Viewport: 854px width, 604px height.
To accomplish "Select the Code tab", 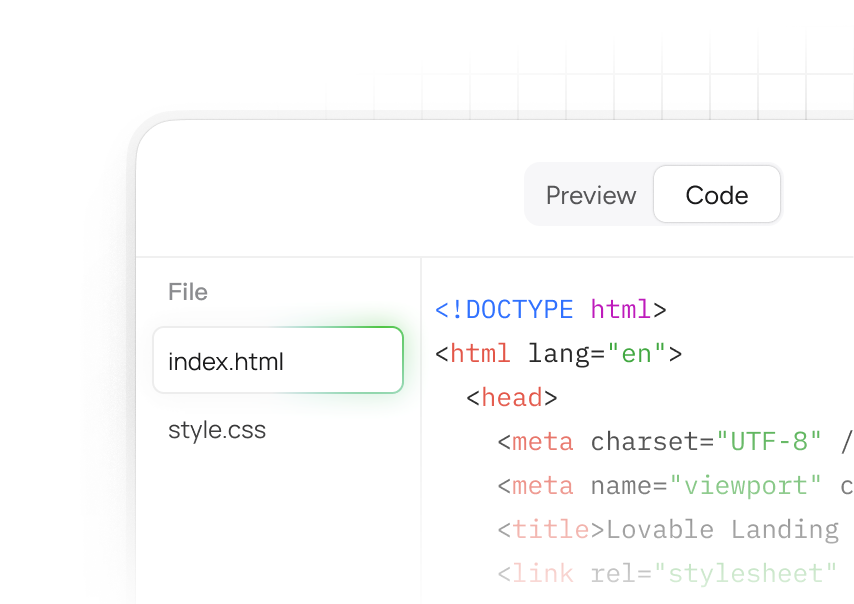I will (x=716, y=195).
